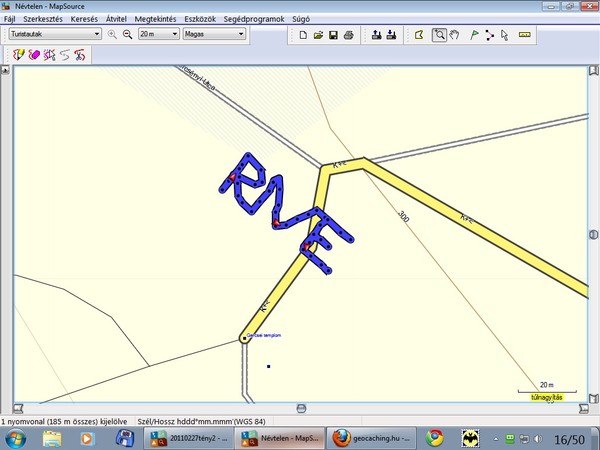Expand the Turistautak map product dropdown
This screenshot has width=600, height=450.
pyautogui.click(x=96, y=34)
